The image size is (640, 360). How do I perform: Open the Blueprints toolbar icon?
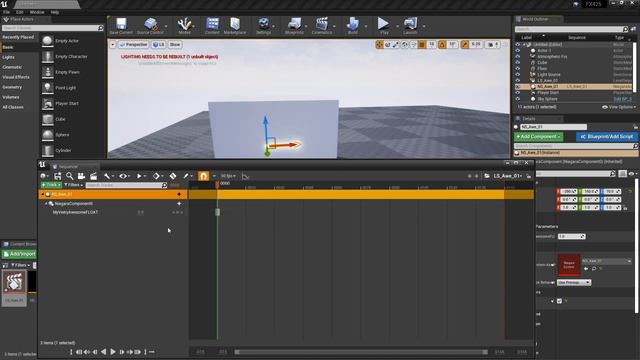(x=294, y=24)
